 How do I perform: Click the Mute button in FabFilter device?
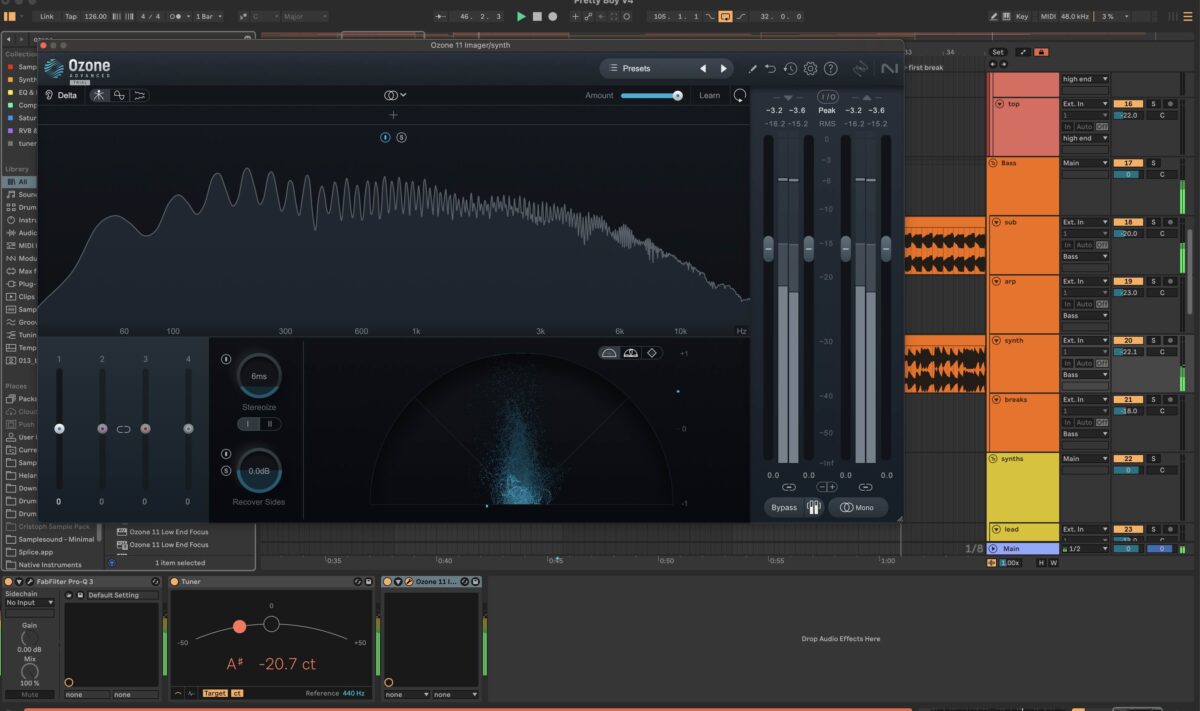[x=30, y=694]
